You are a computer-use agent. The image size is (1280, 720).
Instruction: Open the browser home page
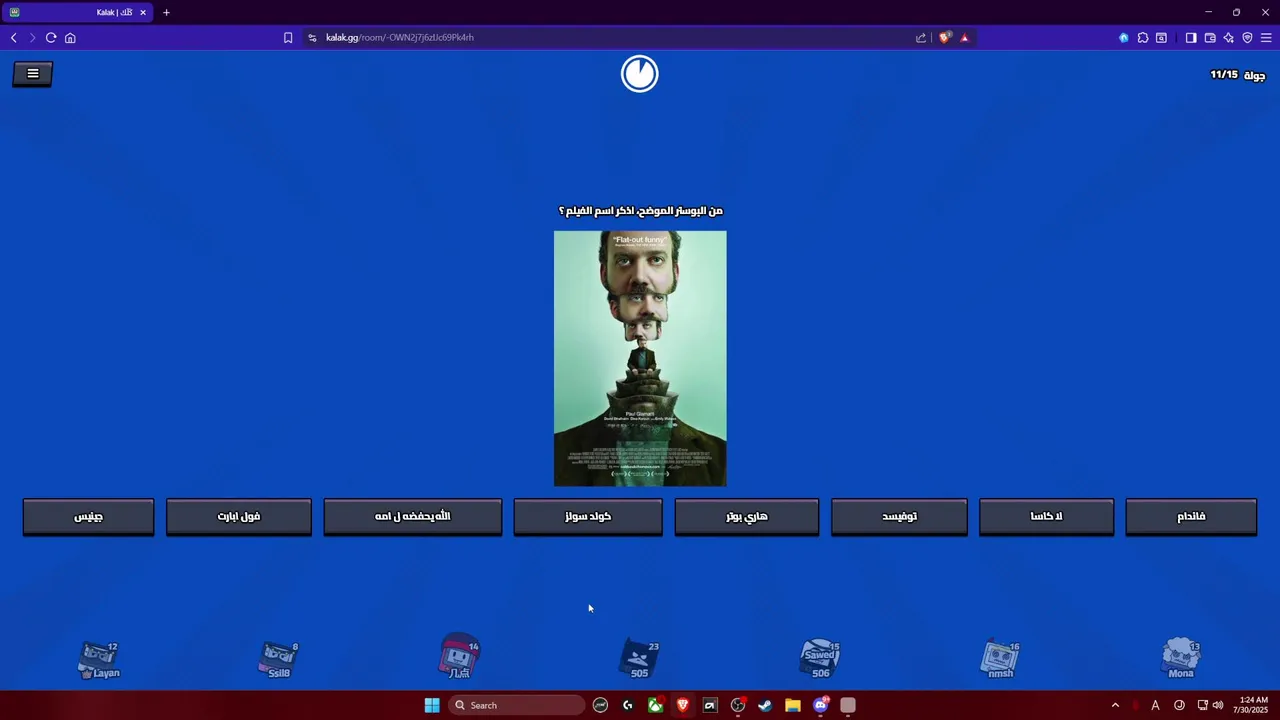coord(70,38)
